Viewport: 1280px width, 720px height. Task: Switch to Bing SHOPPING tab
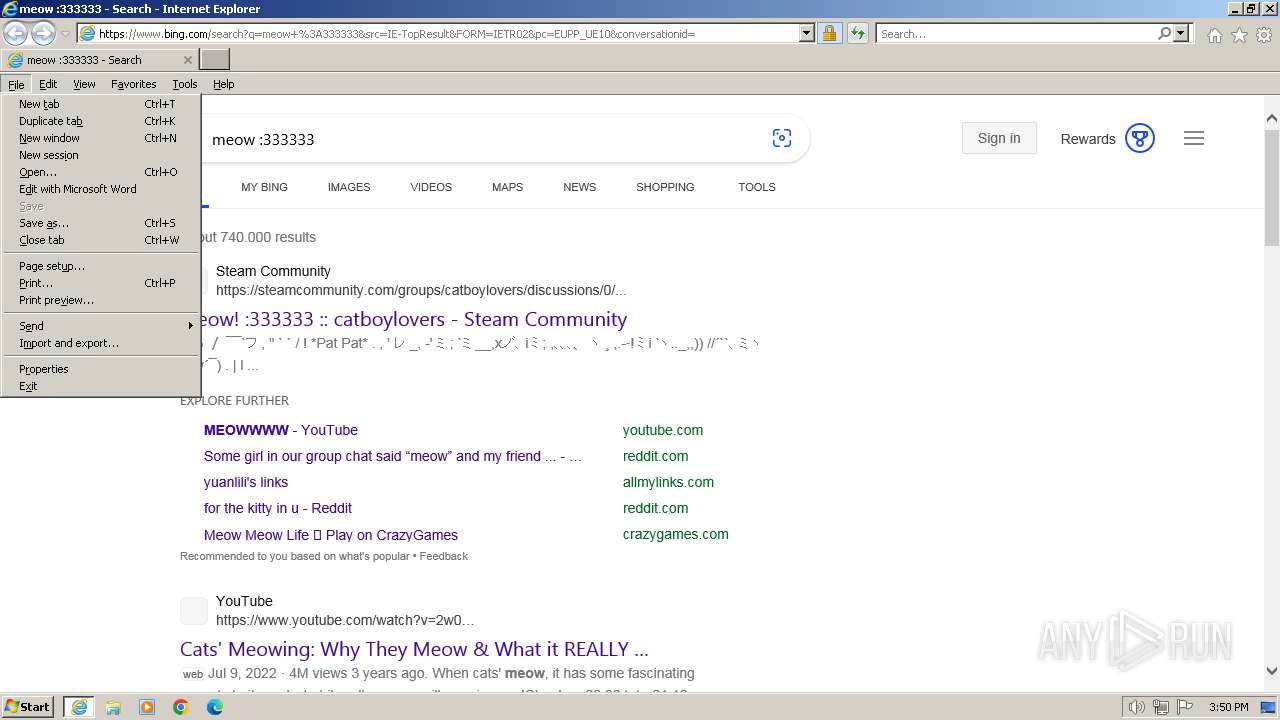[665, 187]
